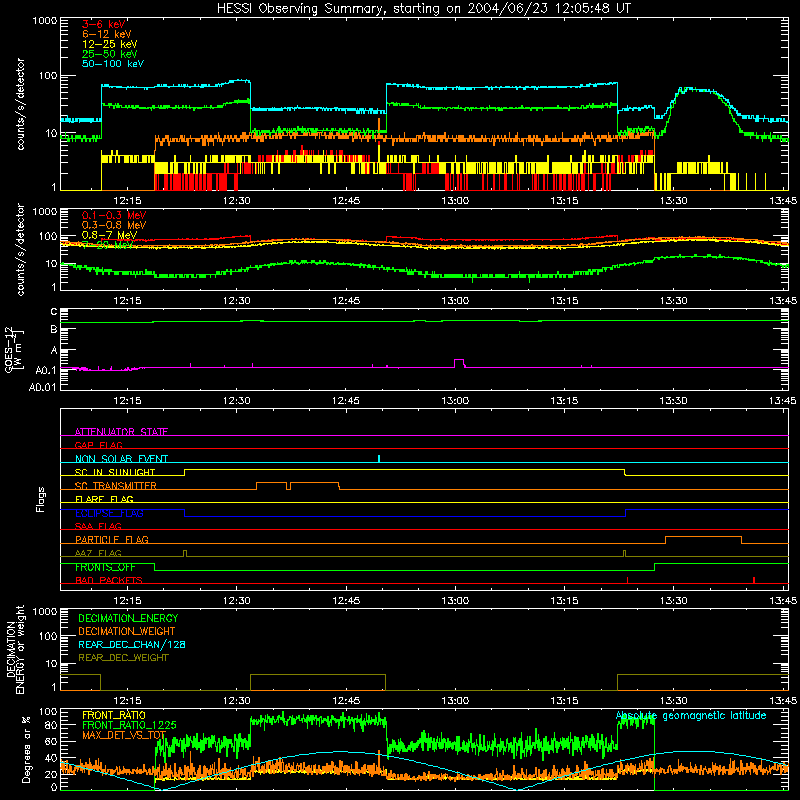Click the B tick label on GOES axis
This screenshot has height=800, width=800.
(54, 330)
